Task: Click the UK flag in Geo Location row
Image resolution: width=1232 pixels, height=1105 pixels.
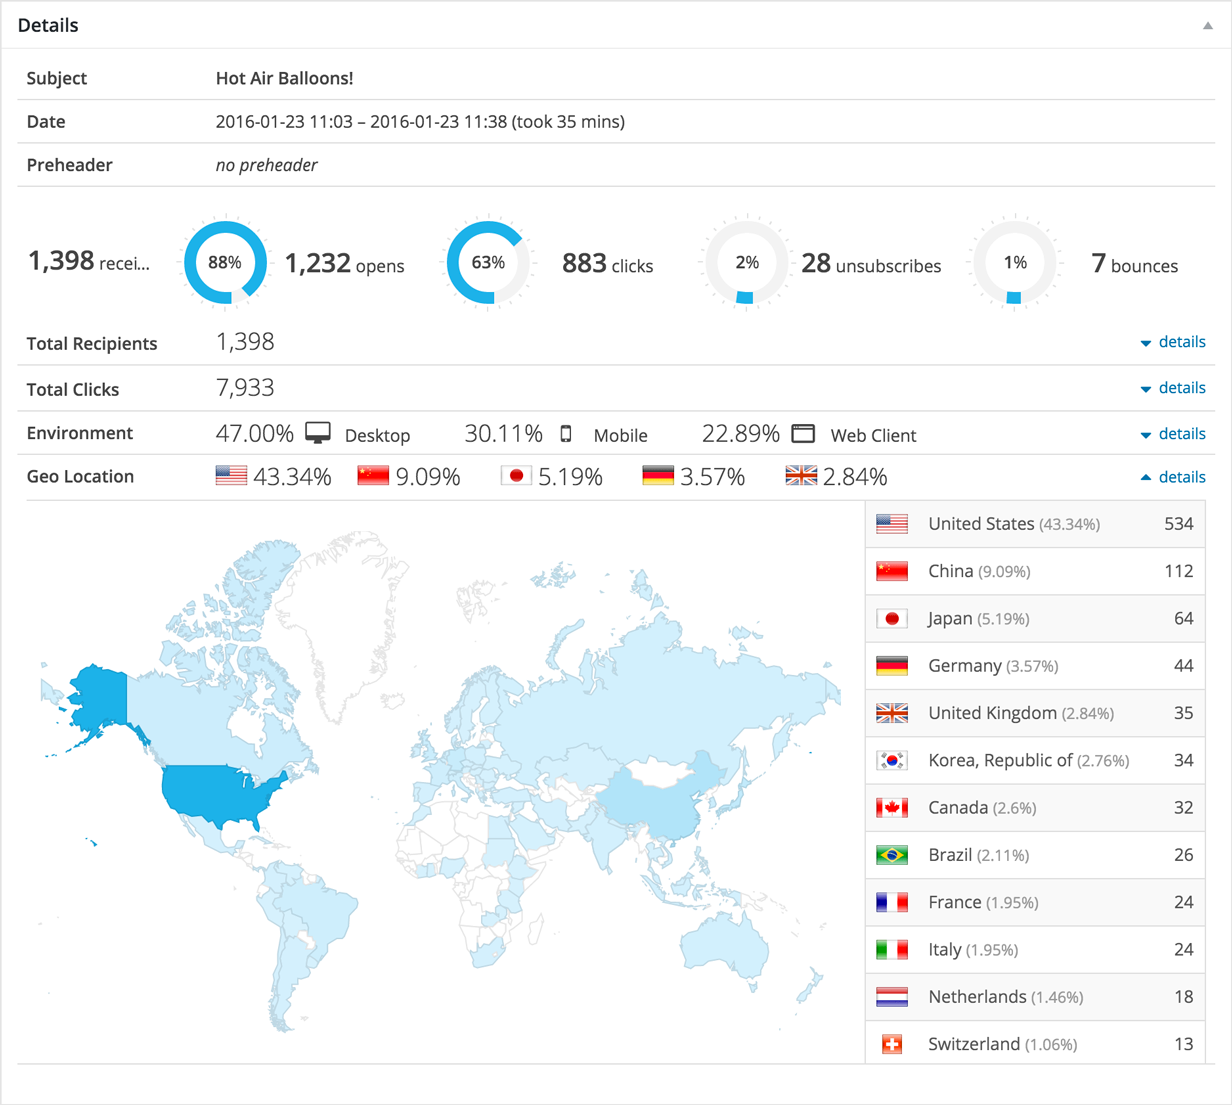Action: (801, 476)
